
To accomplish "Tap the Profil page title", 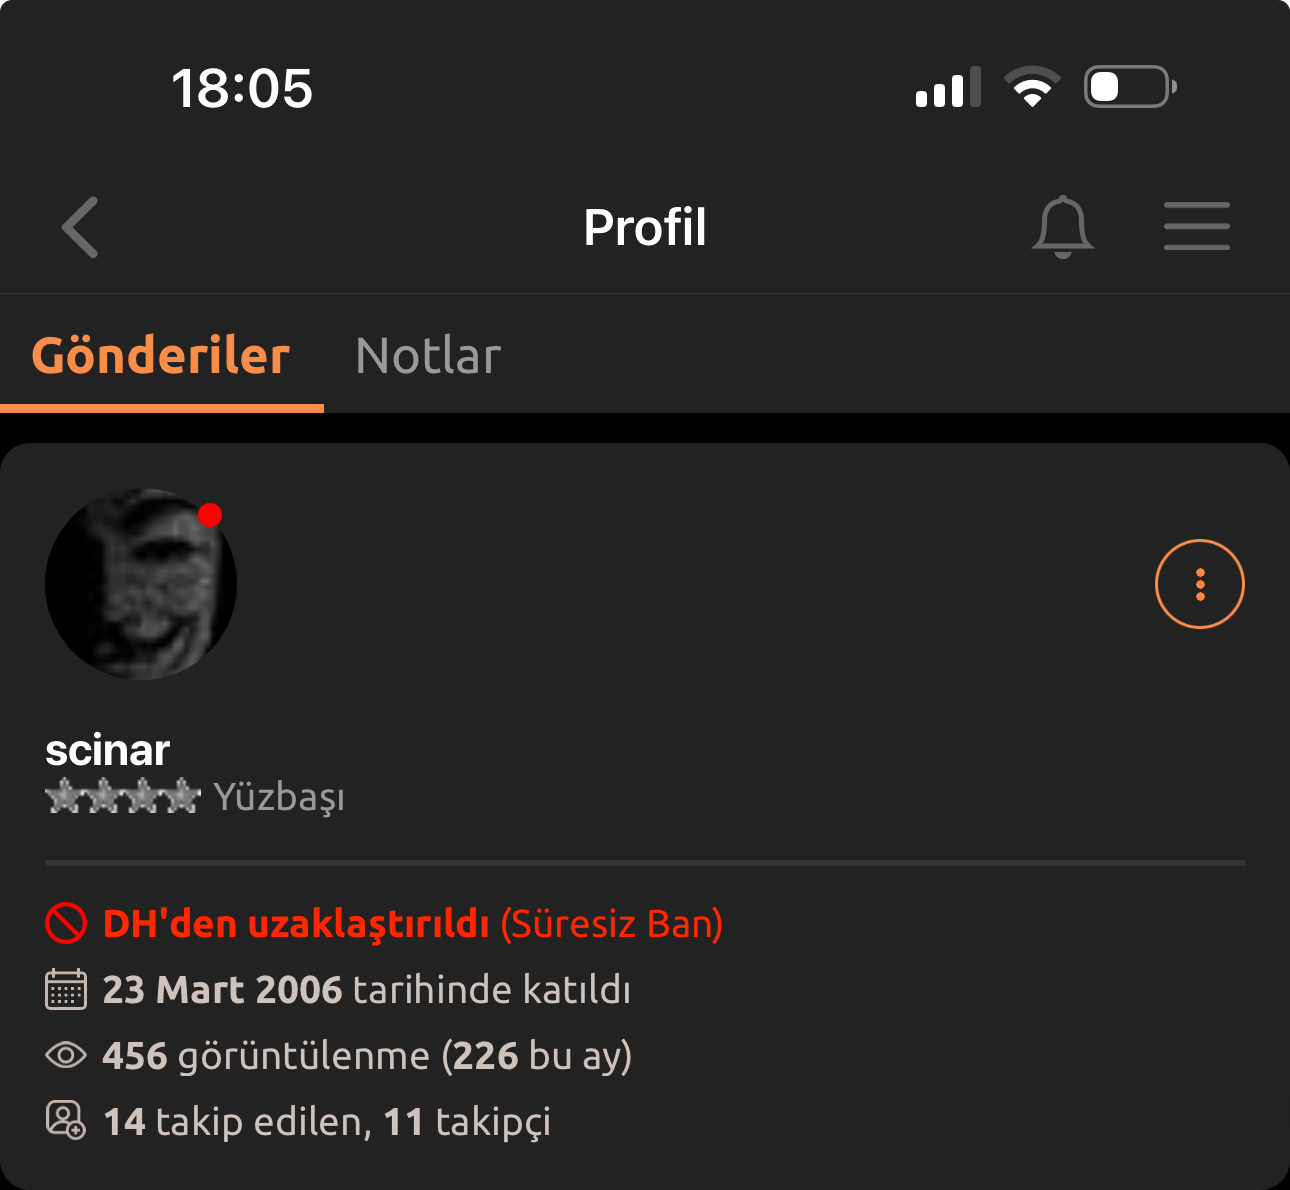I will (645, 227).
